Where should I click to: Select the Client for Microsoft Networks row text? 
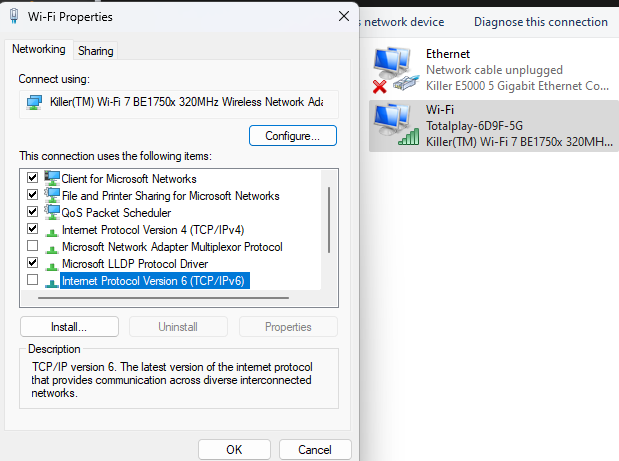pyautogui.click(x=129, y=179)
